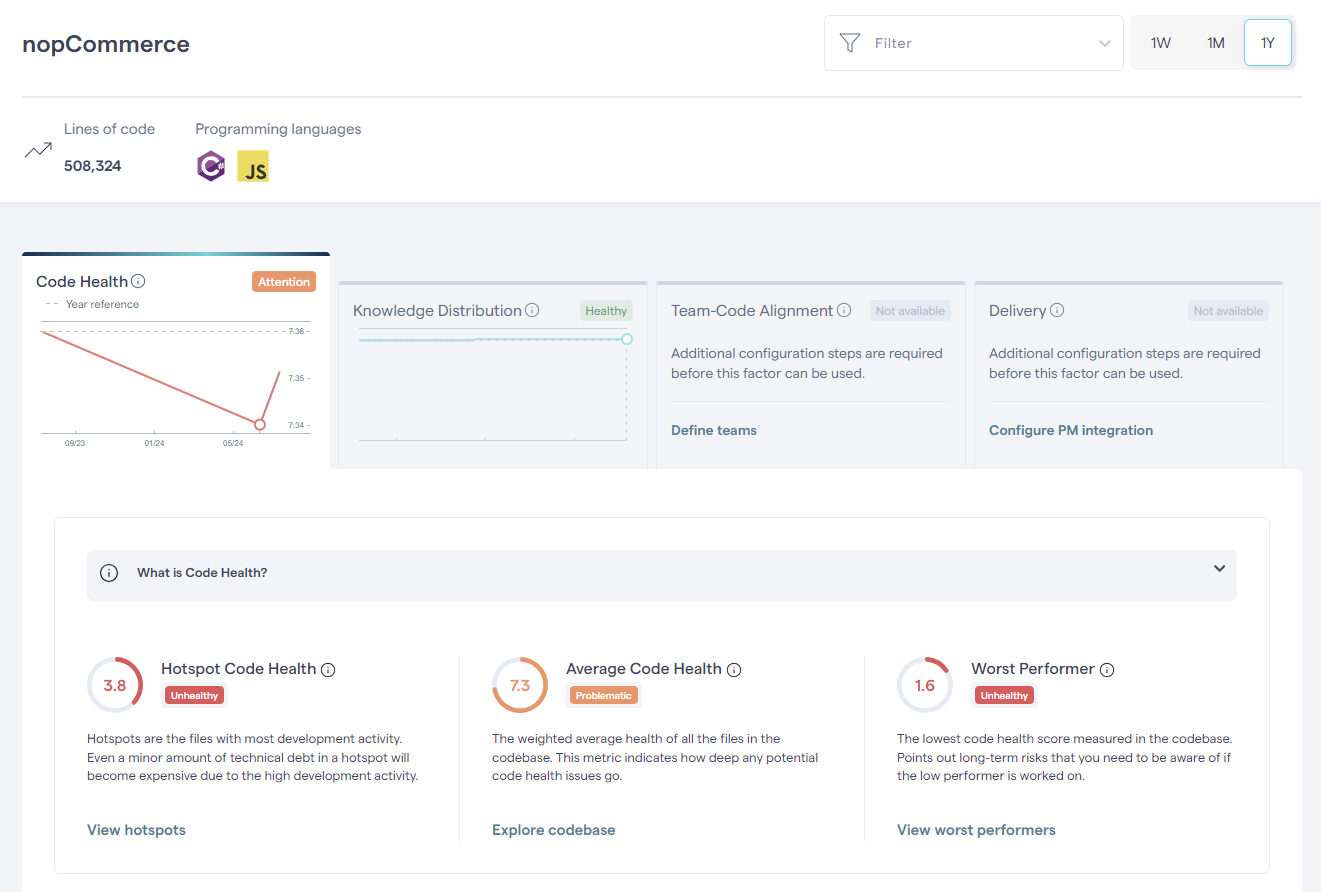Viewport: 1321px width, 892px height.
Task: Click the low point marker on Code Health chart
Action: click(x=260, y=425)
